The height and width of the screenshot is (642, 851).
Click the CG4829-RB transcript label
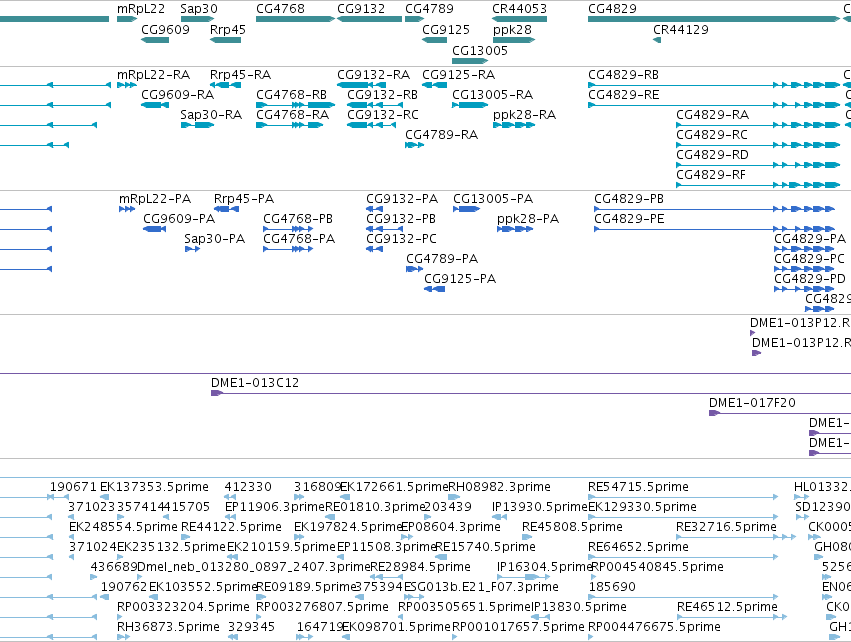[624, 75]
